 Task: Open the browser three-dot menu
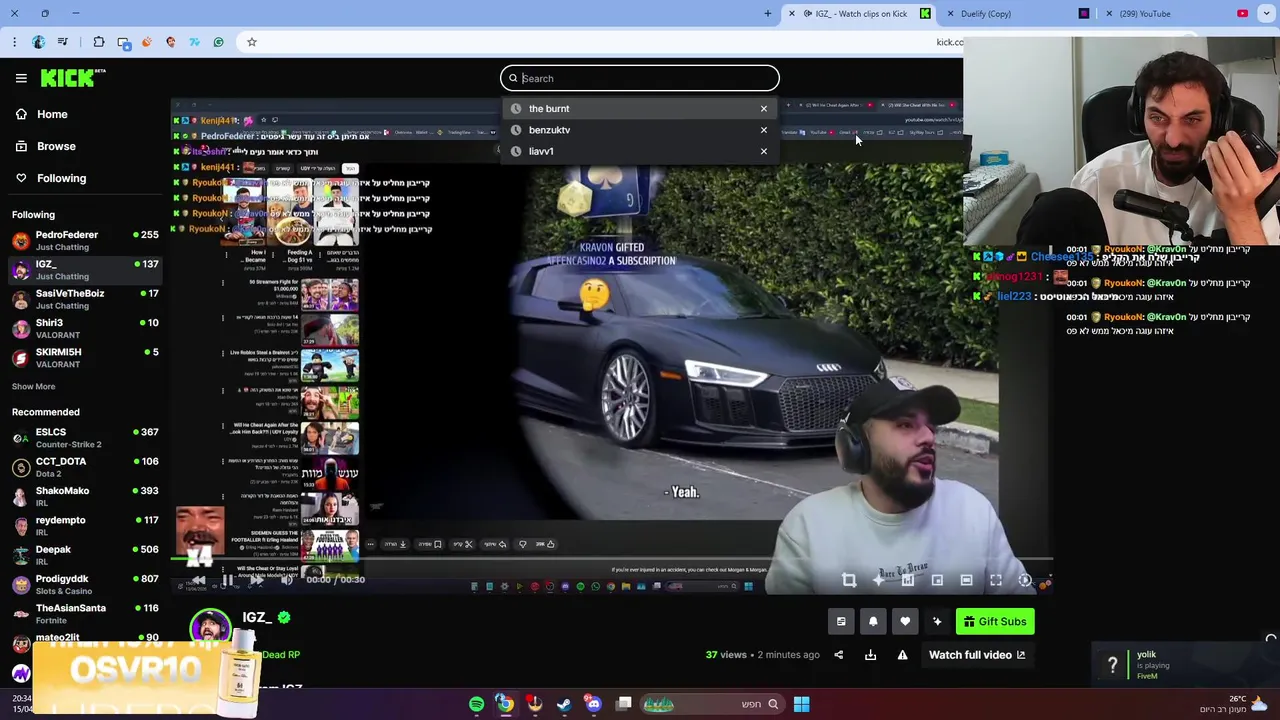[x=14, y=42]
